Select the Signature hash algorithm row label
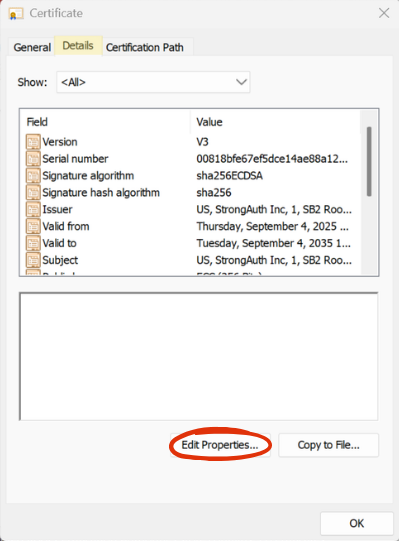This screenshot has height=541, width=399. (101, 193)
